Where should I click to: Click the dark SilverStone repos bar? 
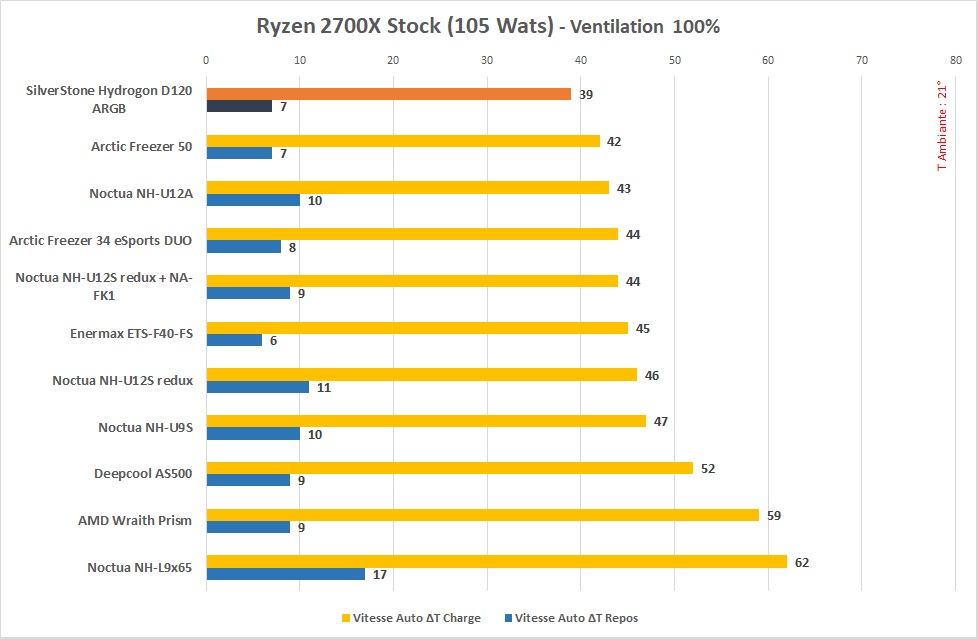tap(239, 106)
